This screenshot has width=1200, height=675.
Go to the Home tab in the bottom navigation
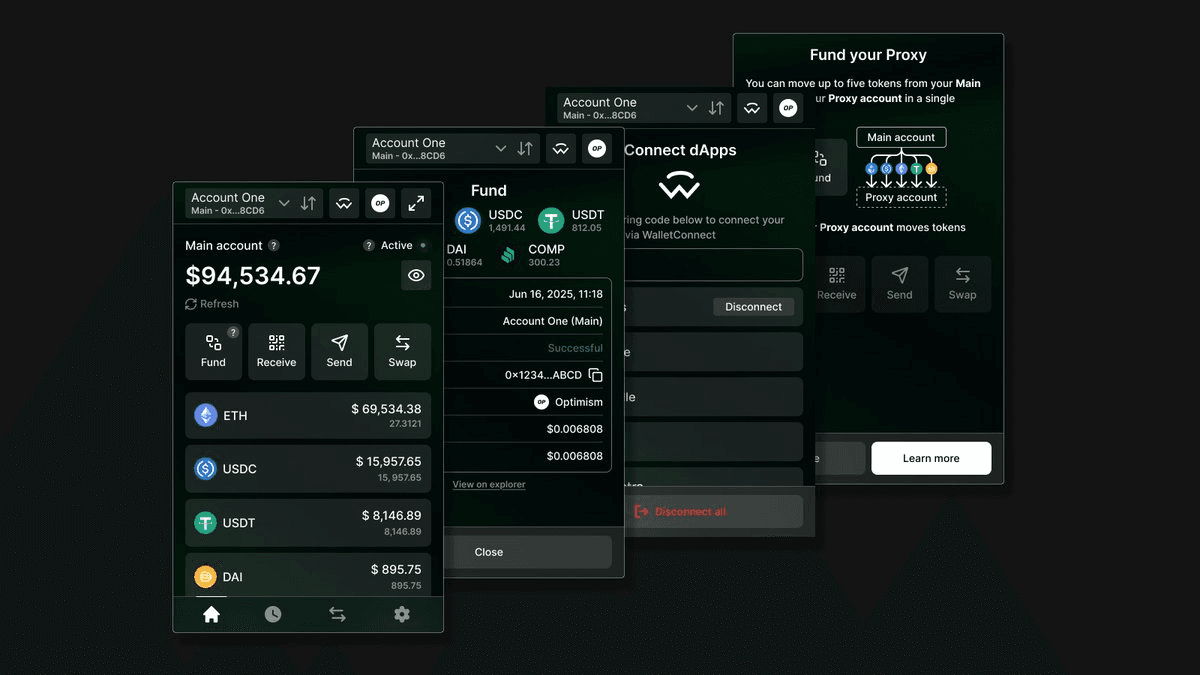(211, 615)
